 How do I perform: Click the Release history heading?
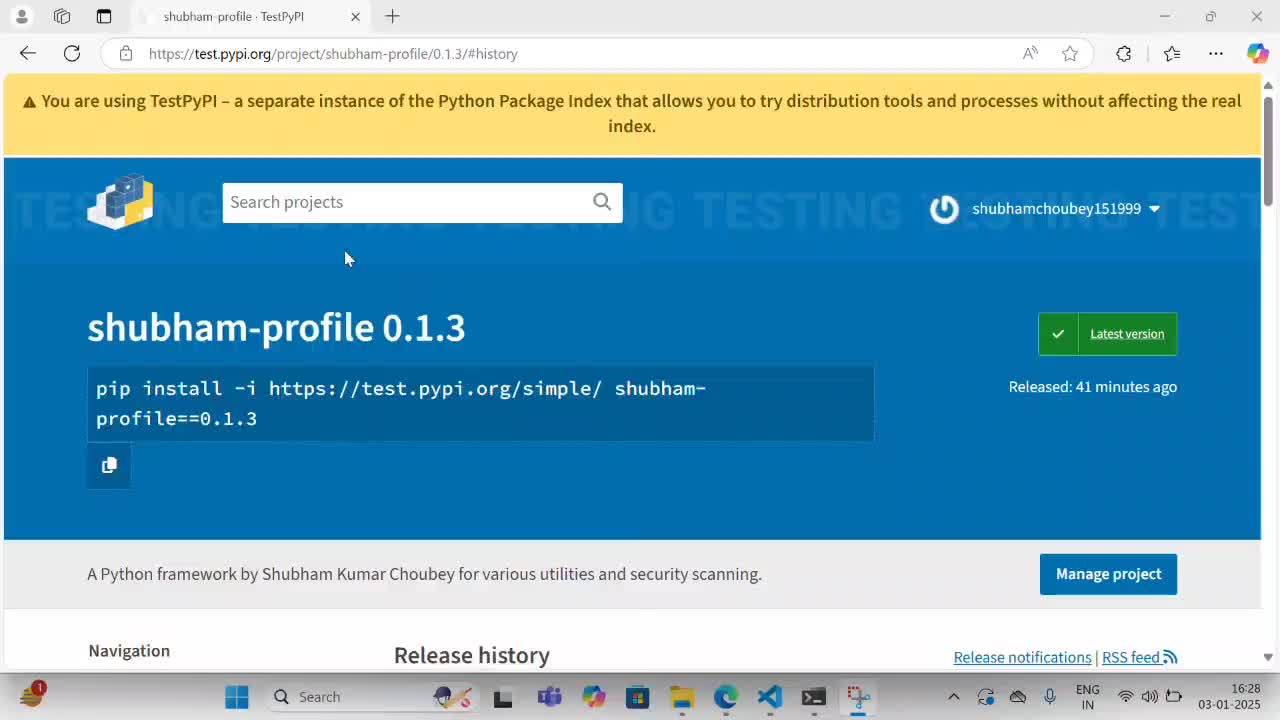[x=472, y=655]
